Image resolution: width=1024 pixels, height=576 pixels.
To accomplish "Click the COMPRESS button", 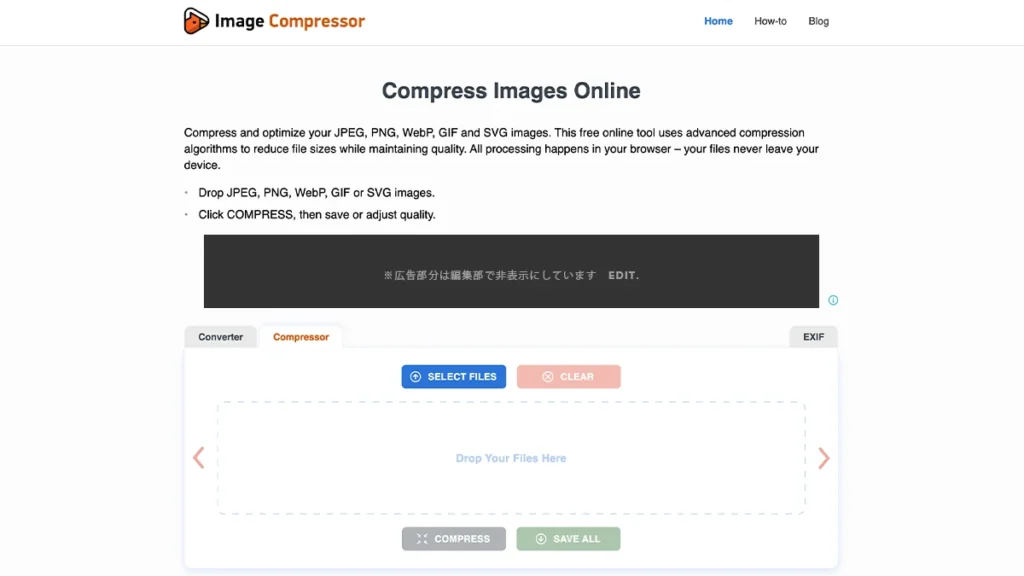I will coord(453,539).
